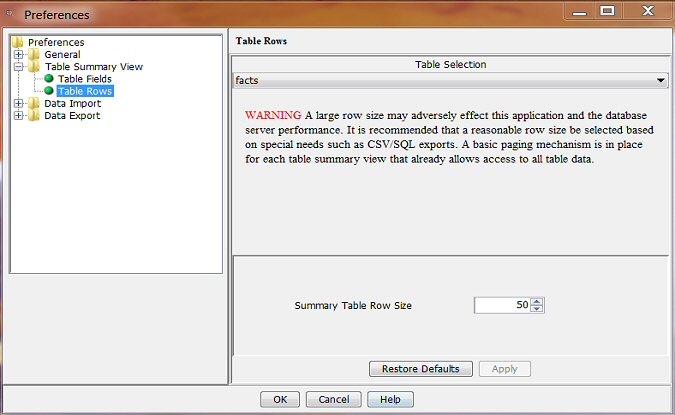Expand the Data Import tree node
The image size is (675, 415).
[18, 103]
